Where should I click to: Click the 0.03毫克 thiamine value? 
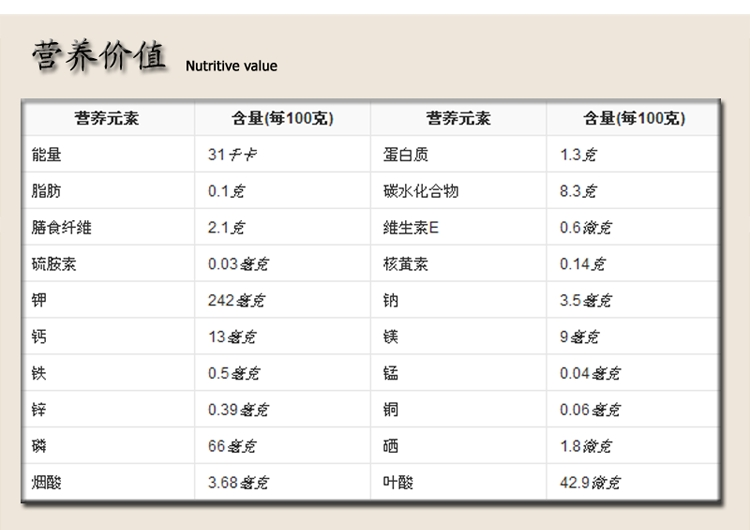click(238, 264)
